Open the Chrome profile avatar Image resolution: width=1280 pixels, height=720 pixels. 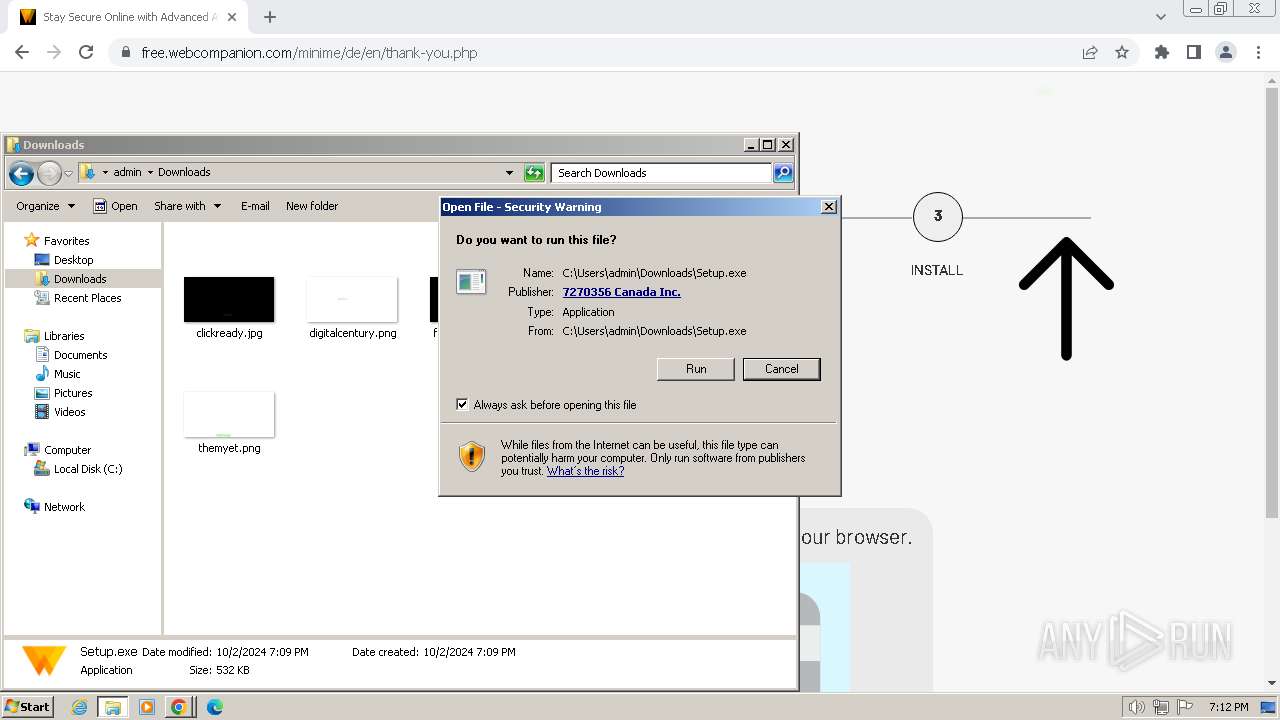click(1226, 53)
